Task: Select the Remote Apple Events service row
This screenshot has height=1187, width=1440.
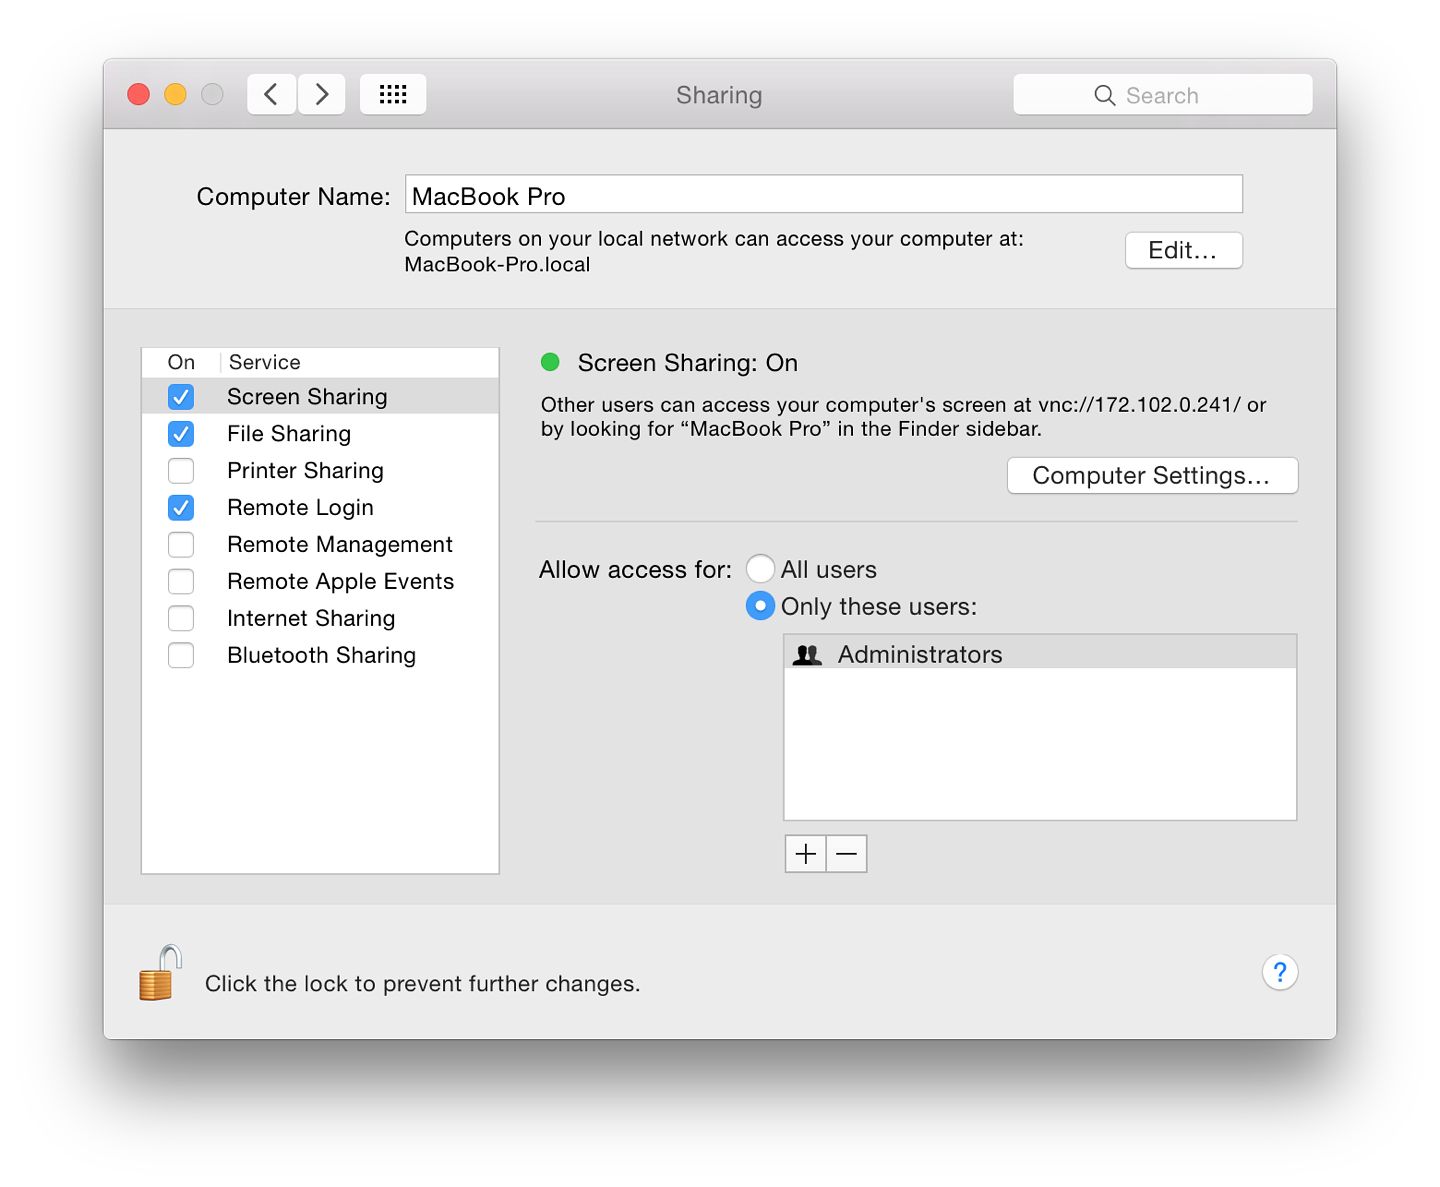Action: coord(320,582)
